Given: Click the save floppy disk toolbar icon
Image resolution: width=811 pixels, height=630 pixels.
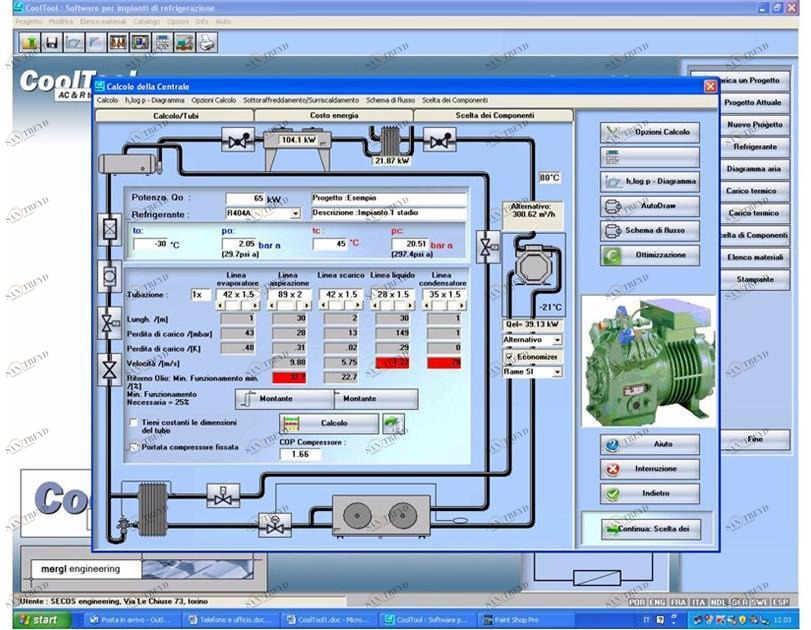Looking at the screenshot, I should [50, 42].
